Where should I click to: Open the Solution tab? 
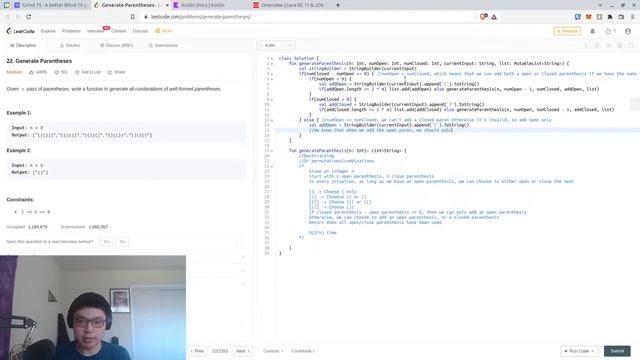(x=70, y=45)
